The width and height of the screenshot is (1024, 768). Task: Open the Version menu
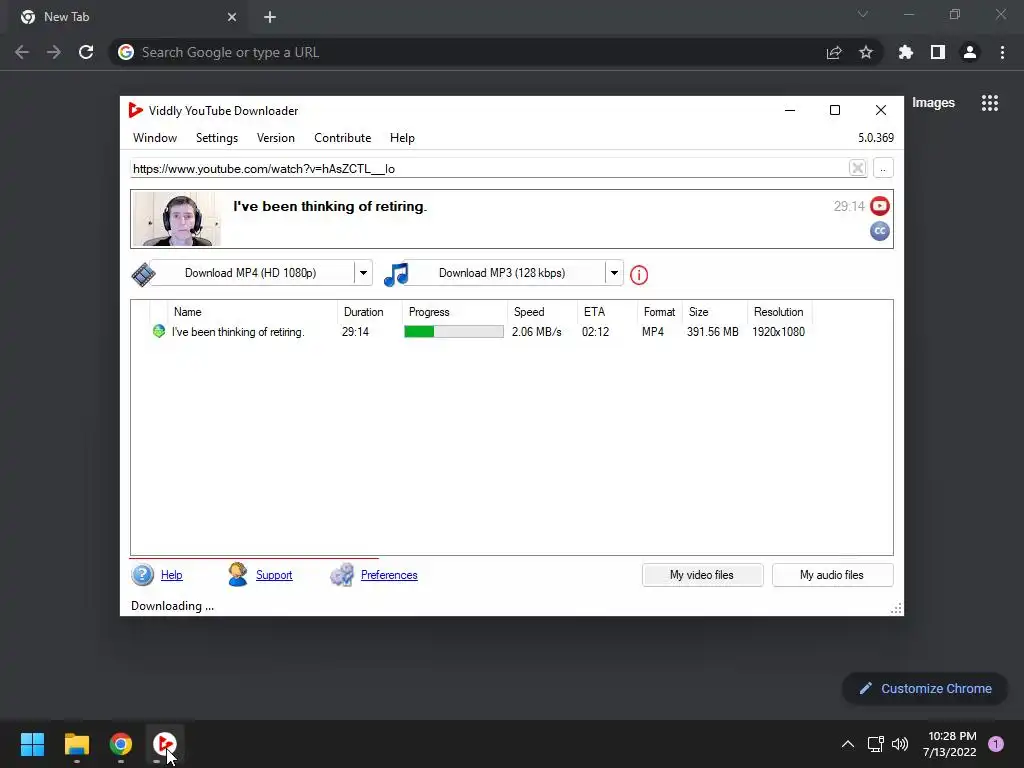pos(276,138)
